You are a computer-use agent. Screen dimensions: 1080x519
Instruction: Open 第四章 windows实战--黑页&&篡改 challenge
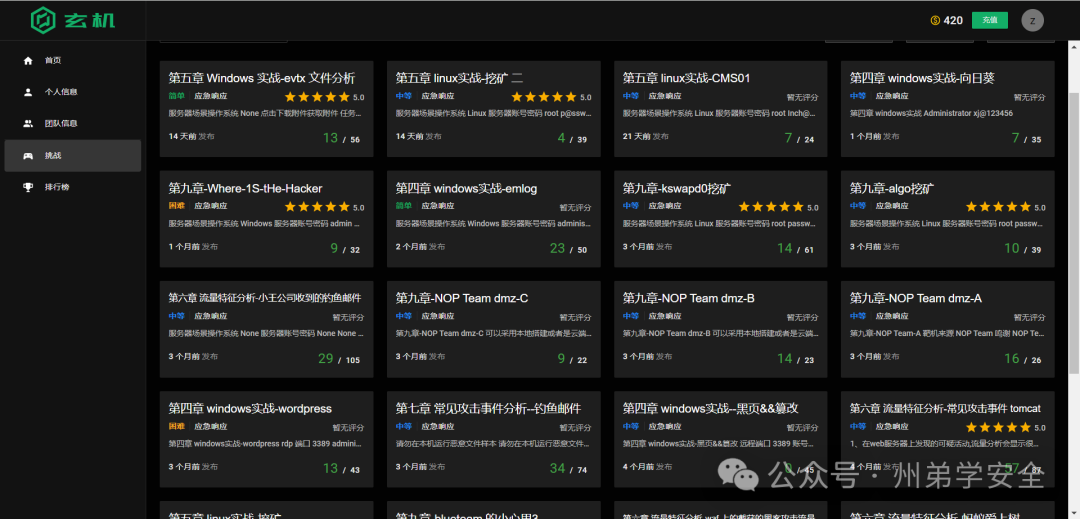(x=720, y=439)
